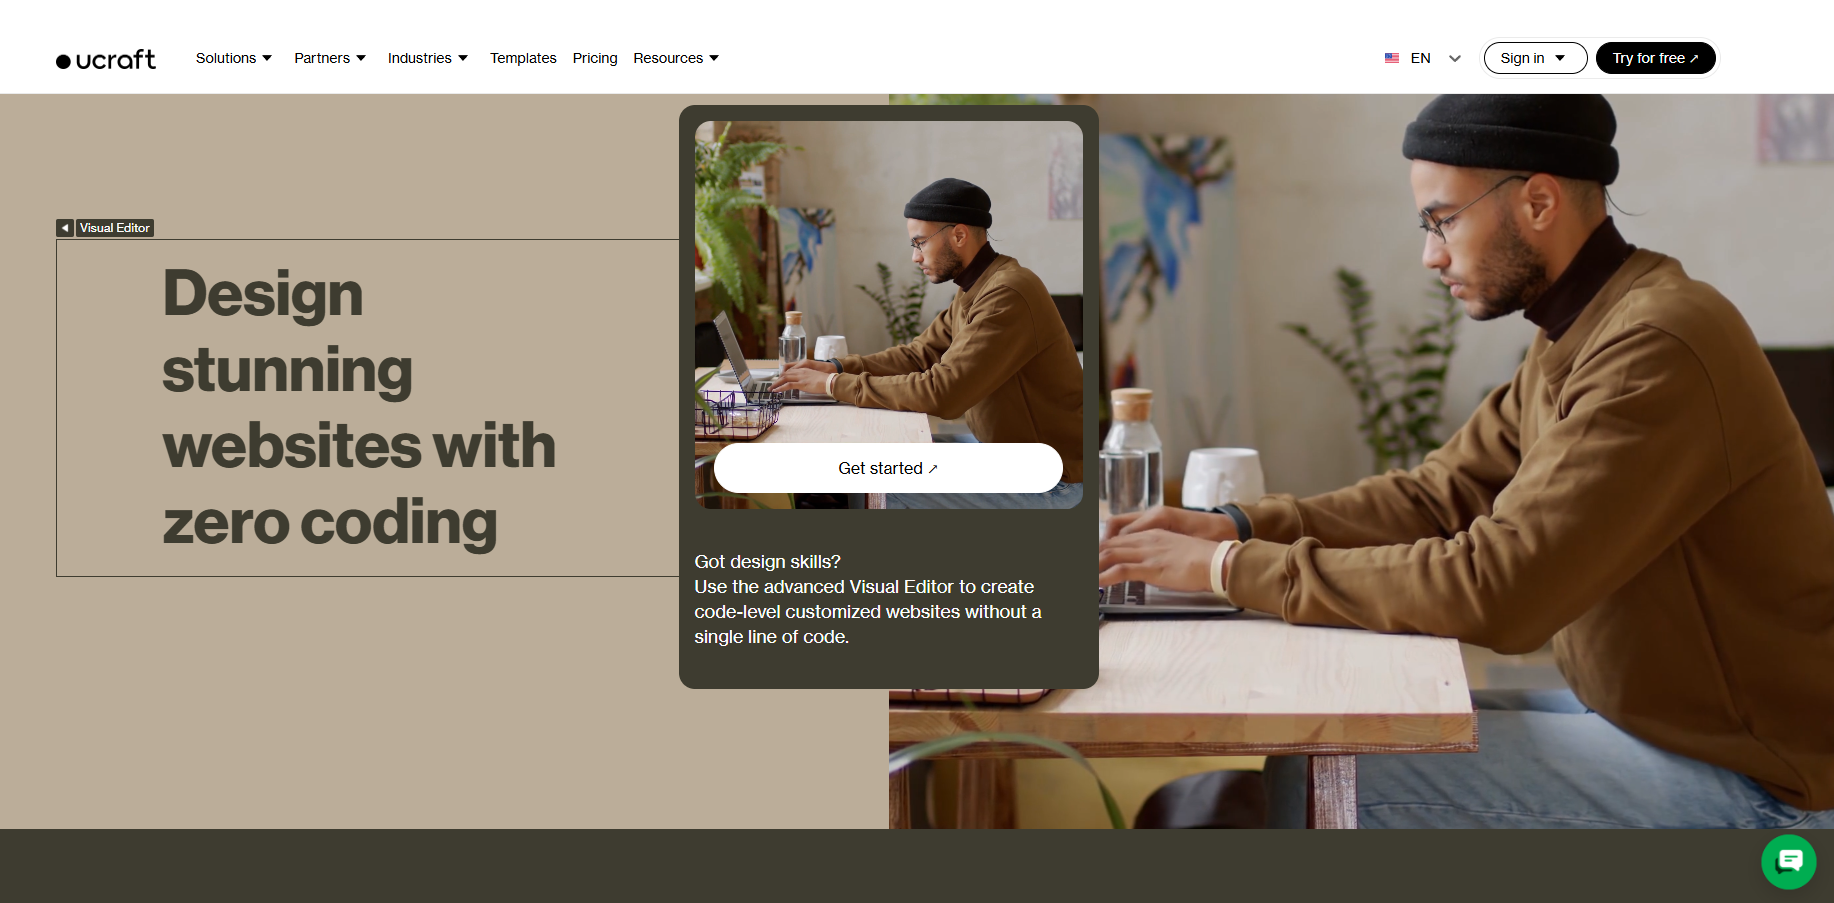Viewport: 1834px width, 903px height.
Task: Click the Ucraft logo
Action: click(x=106, y=60)
